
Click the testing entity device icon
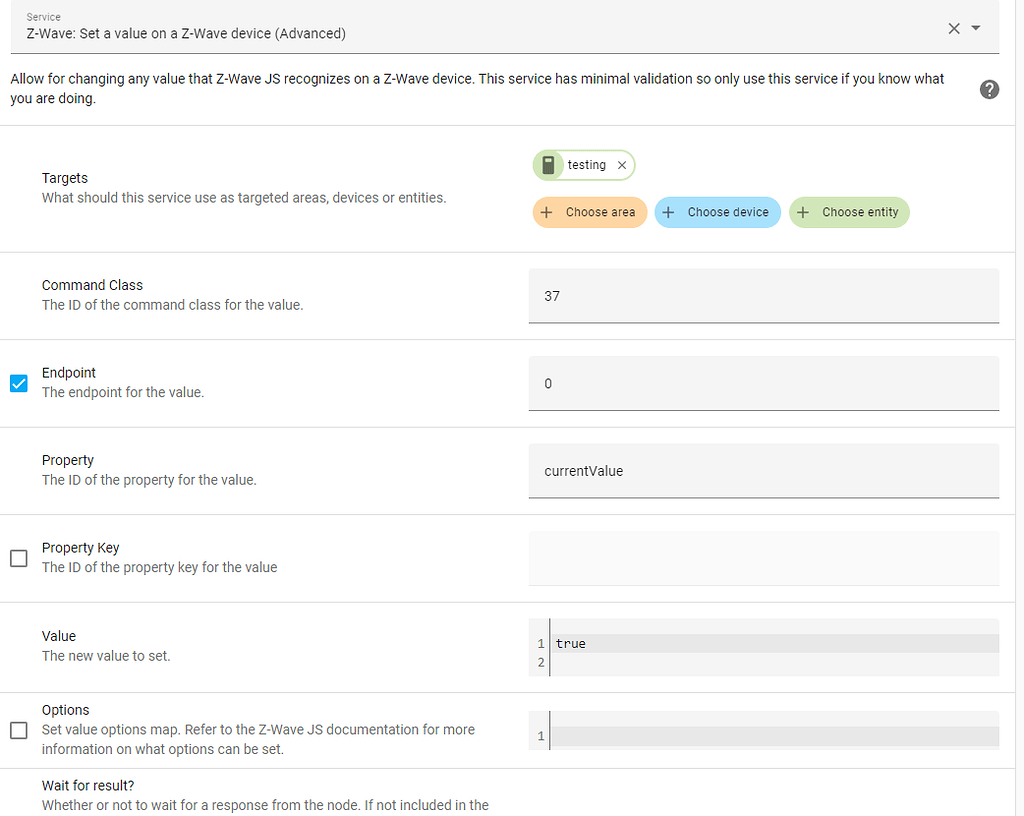(548, 165)
